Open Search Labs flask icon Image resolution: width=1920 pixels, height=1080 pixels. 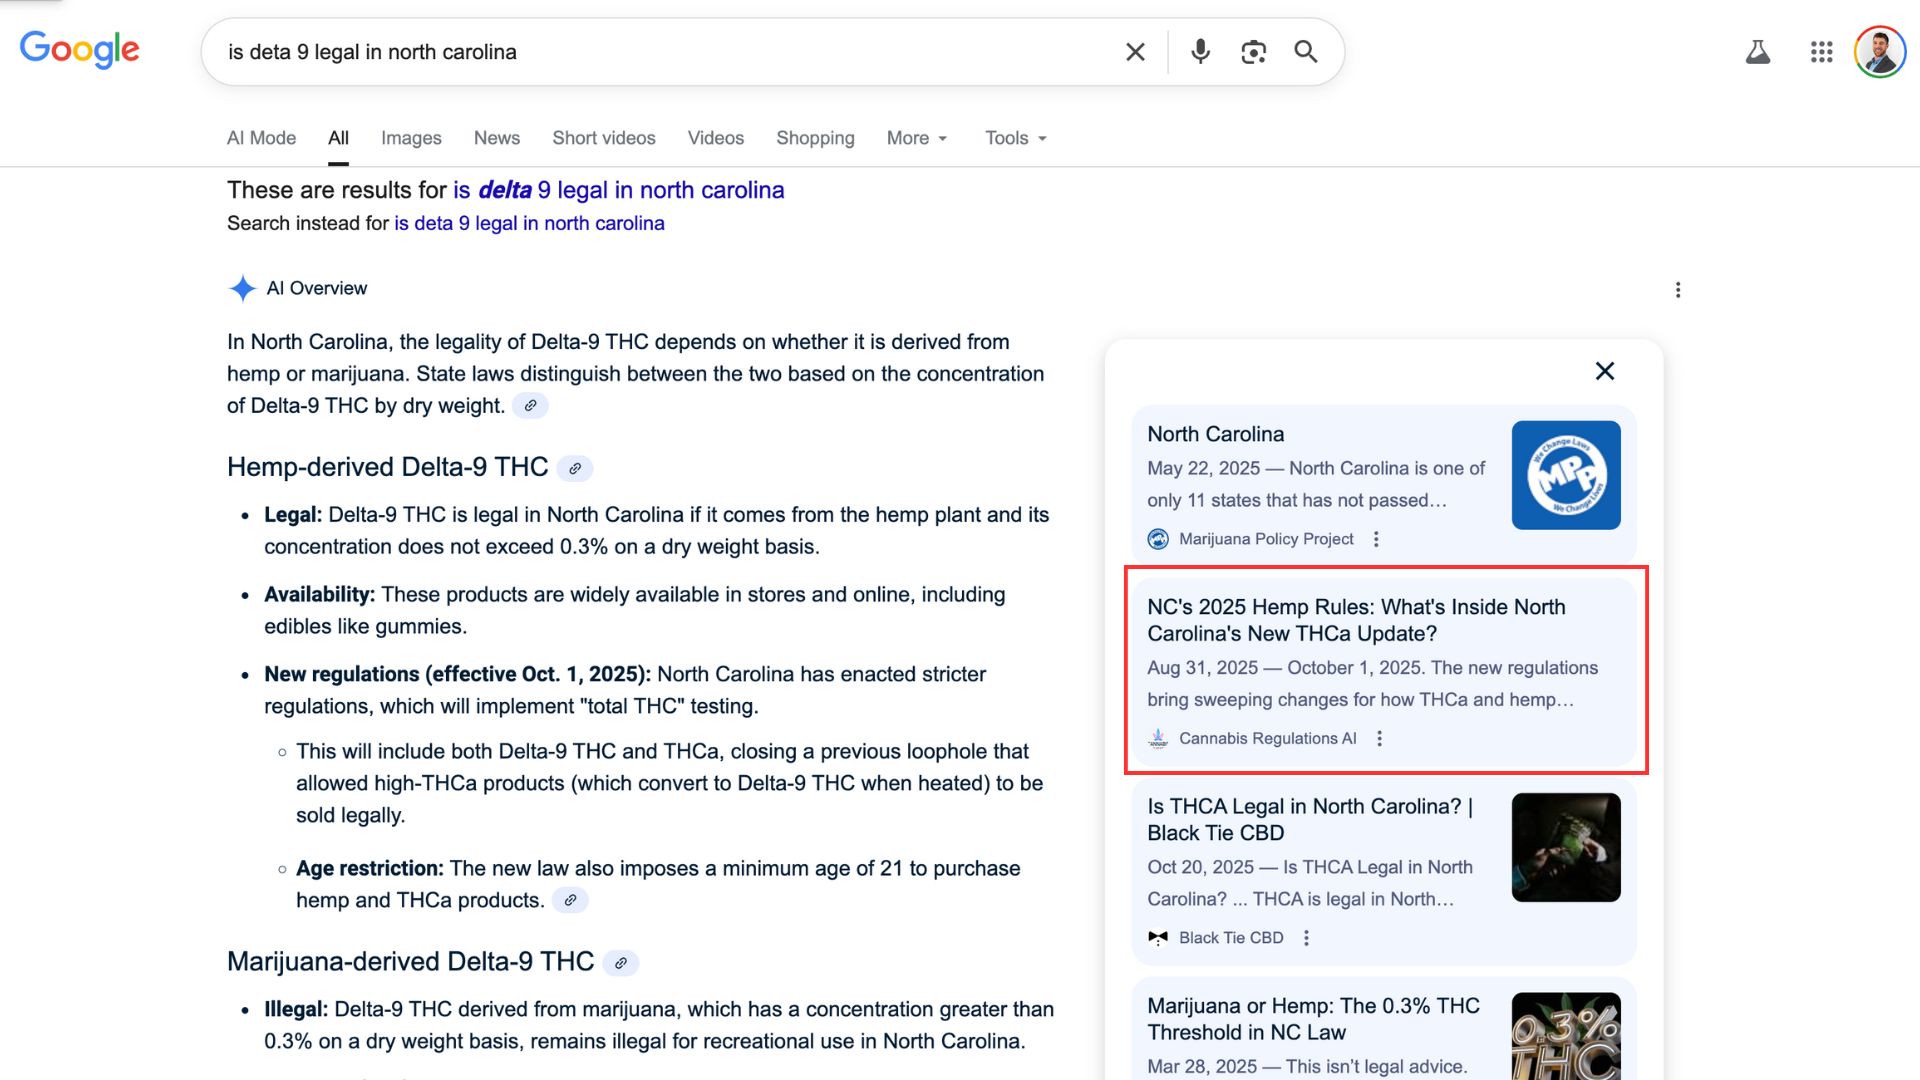(1757, 52)
